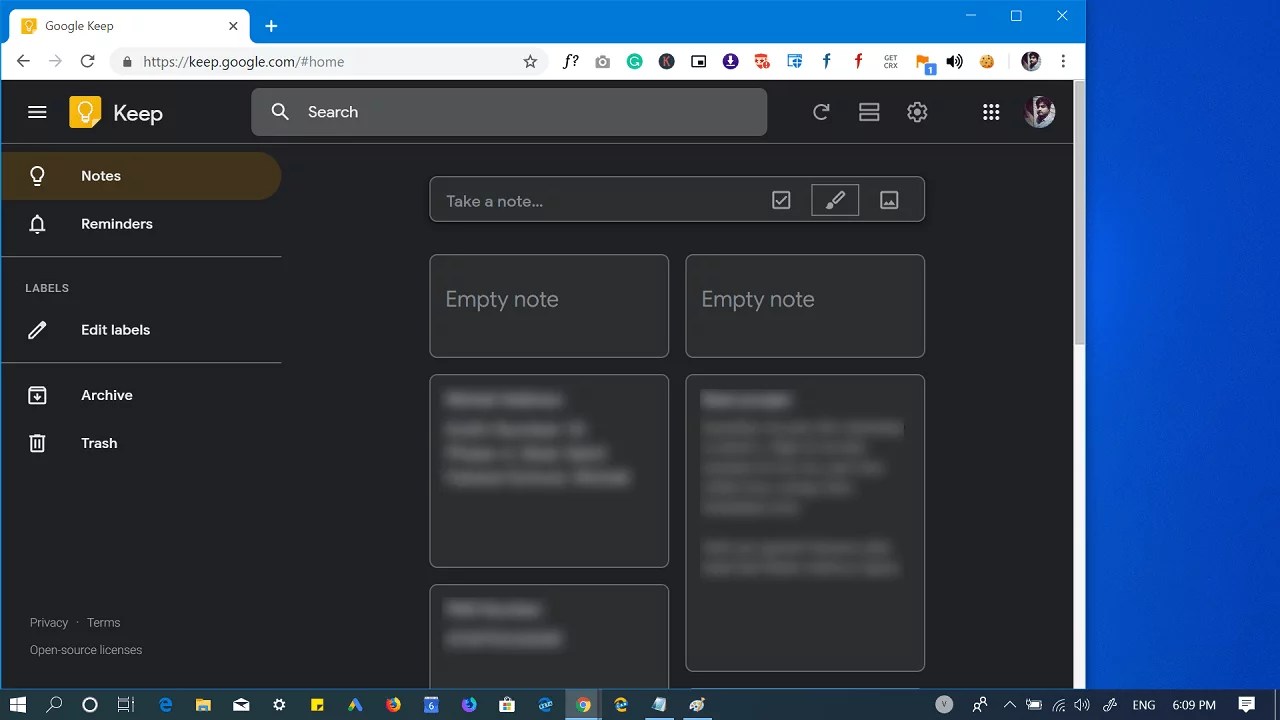1280x720 pixels.
Task: Select Notes in the sidebar
Action: (141, 176)
